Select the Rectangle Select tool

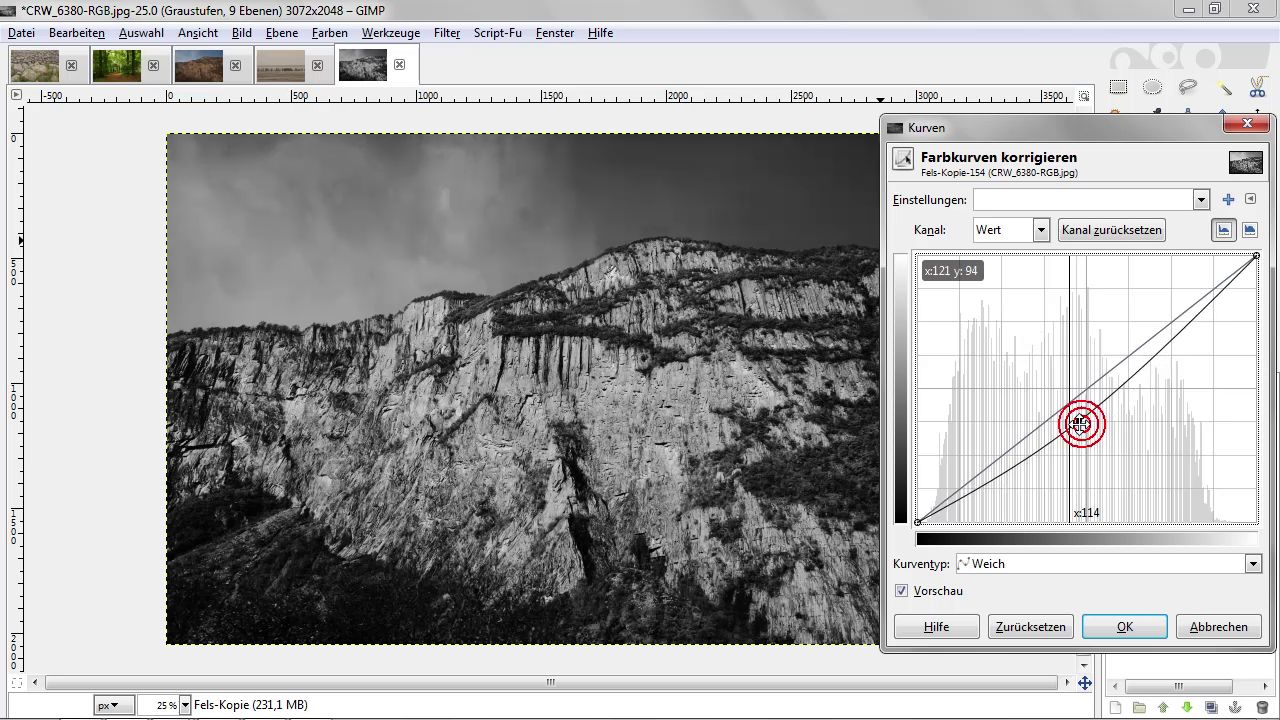coord(1118,87)
